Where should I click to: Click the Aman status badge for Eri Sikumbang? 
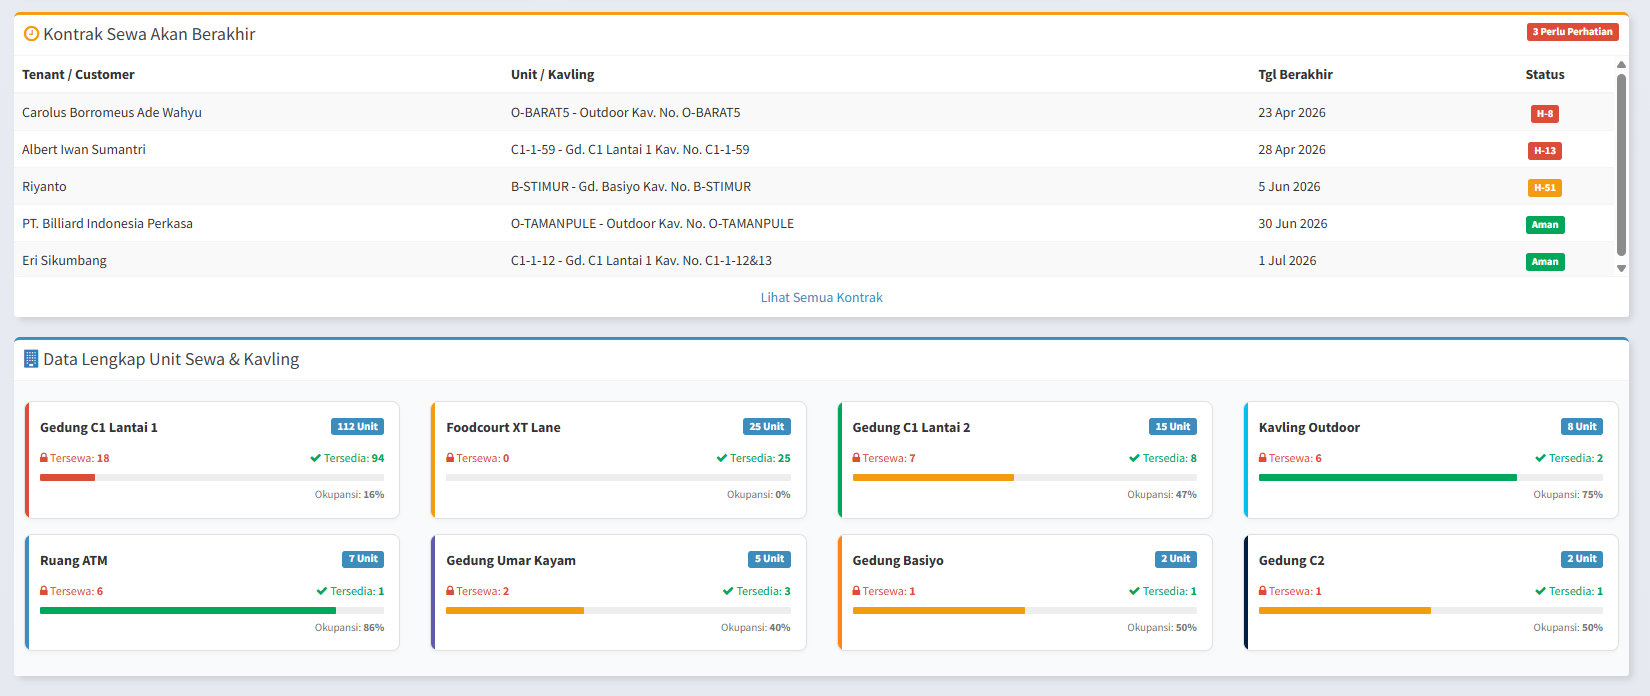(x=1544, y=262)
